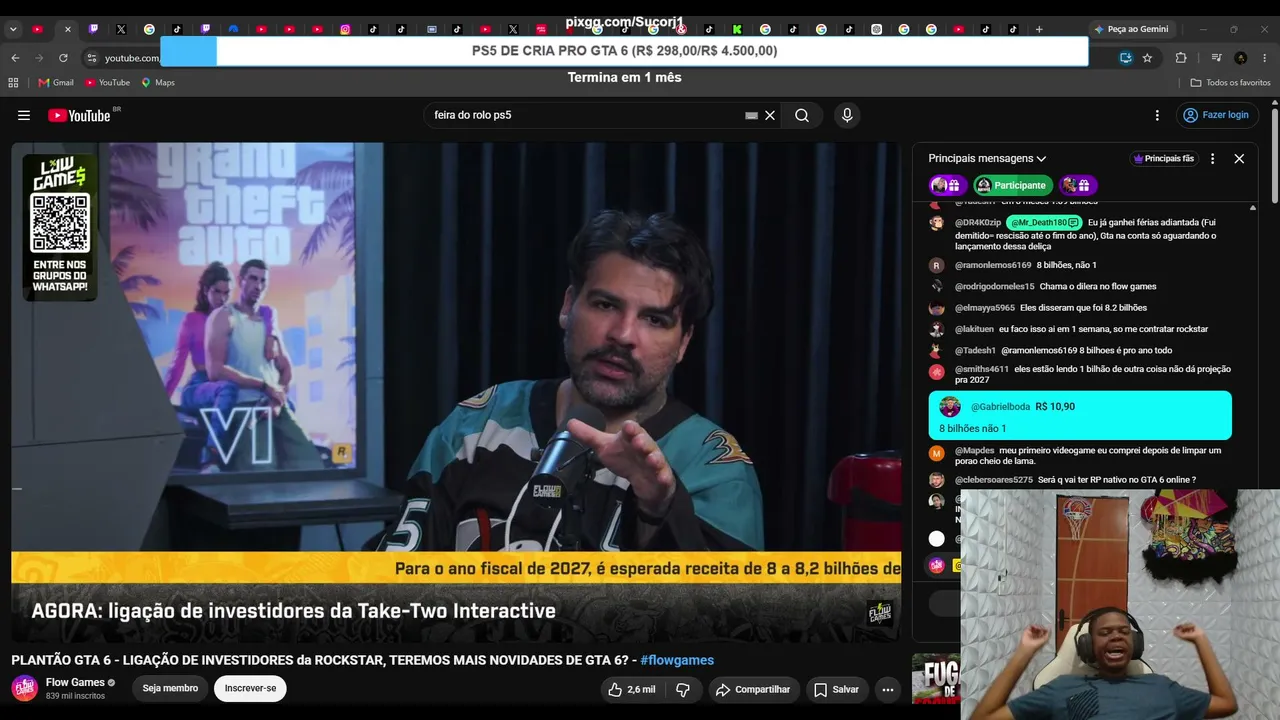The height and width of the screenshot is (720, 1280).
Task: Click username @lakituen in chat
Action: [x=975, y=329]
